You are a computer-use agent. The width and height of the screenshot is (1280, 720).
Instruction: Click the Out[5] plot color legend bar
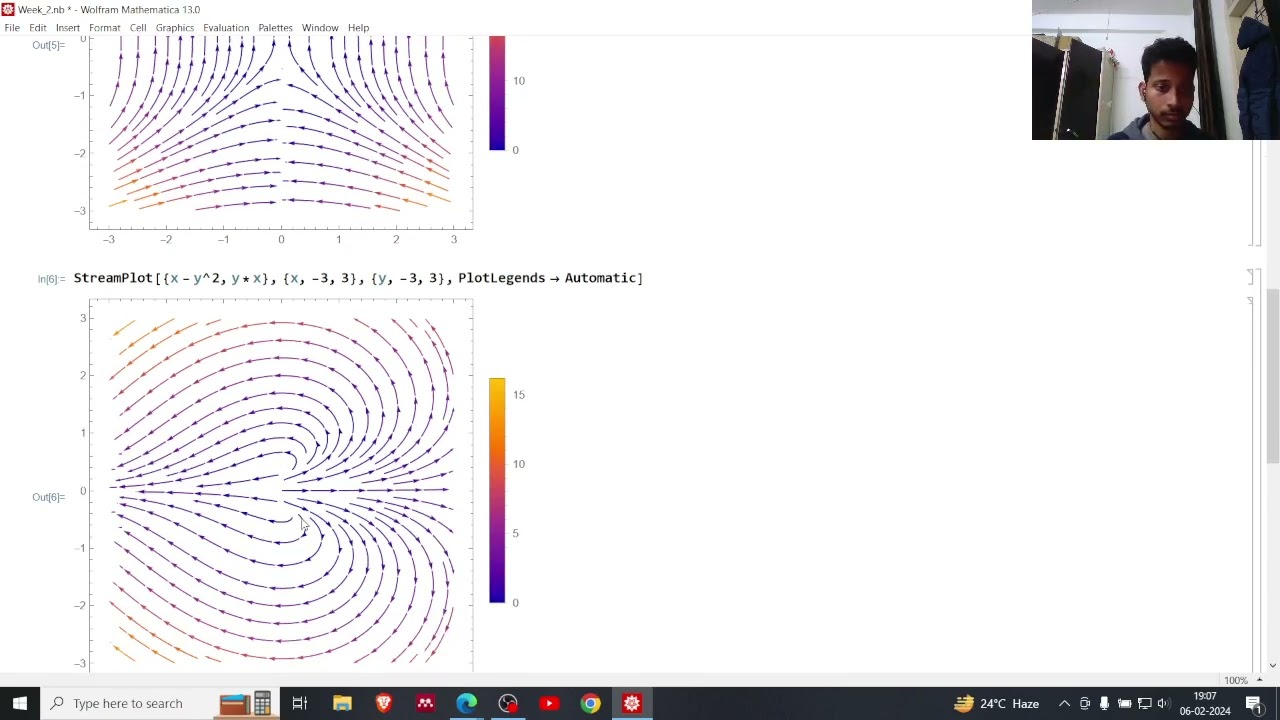click(x=497, y=93)
